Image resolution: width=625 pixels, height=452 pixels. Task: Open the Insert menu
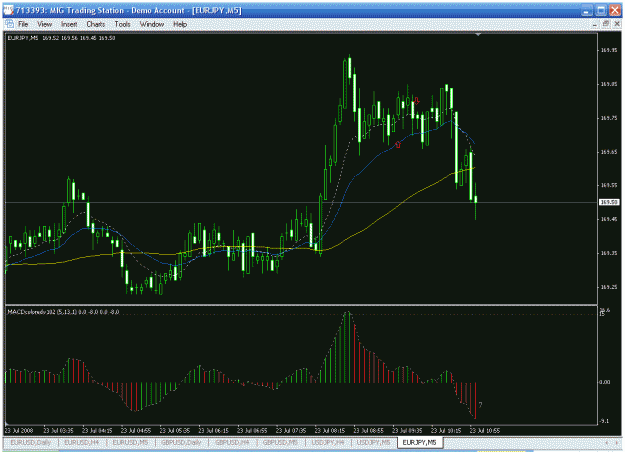point(69,24)
